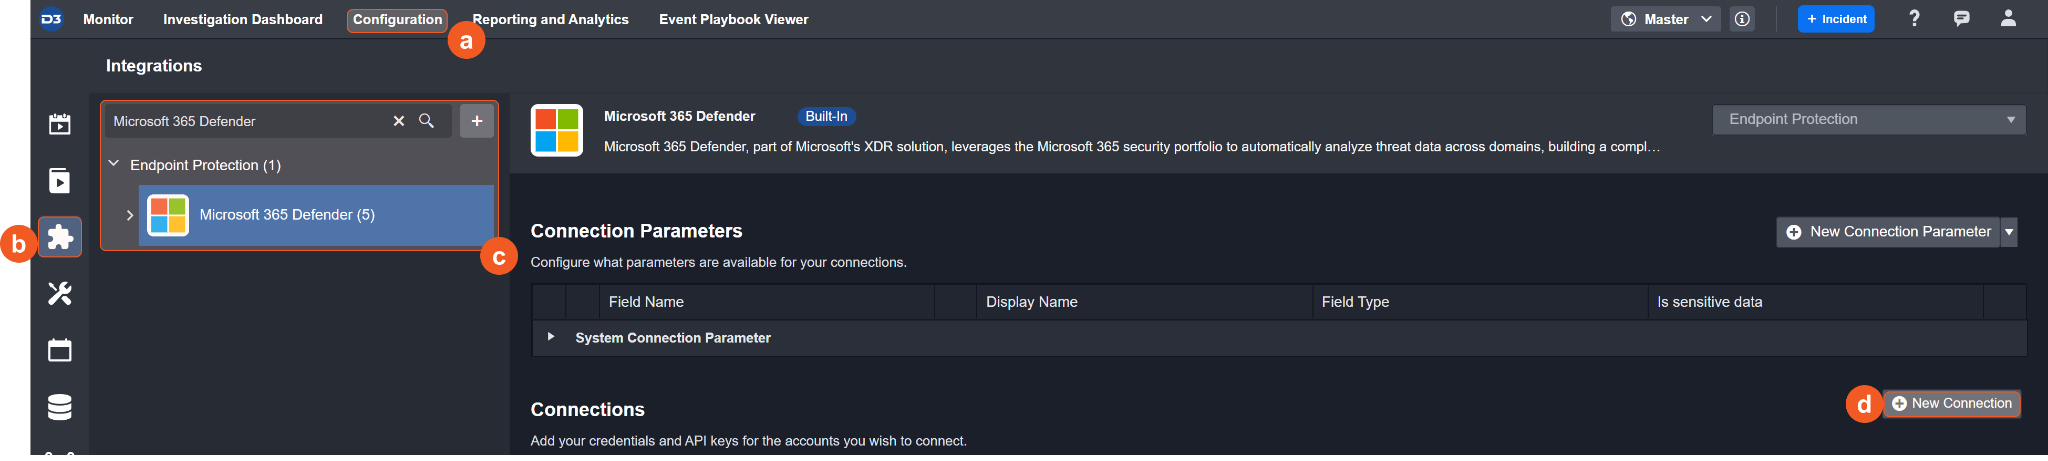Collapse the Endpoint Protection tree group

[x=114, y=164]
